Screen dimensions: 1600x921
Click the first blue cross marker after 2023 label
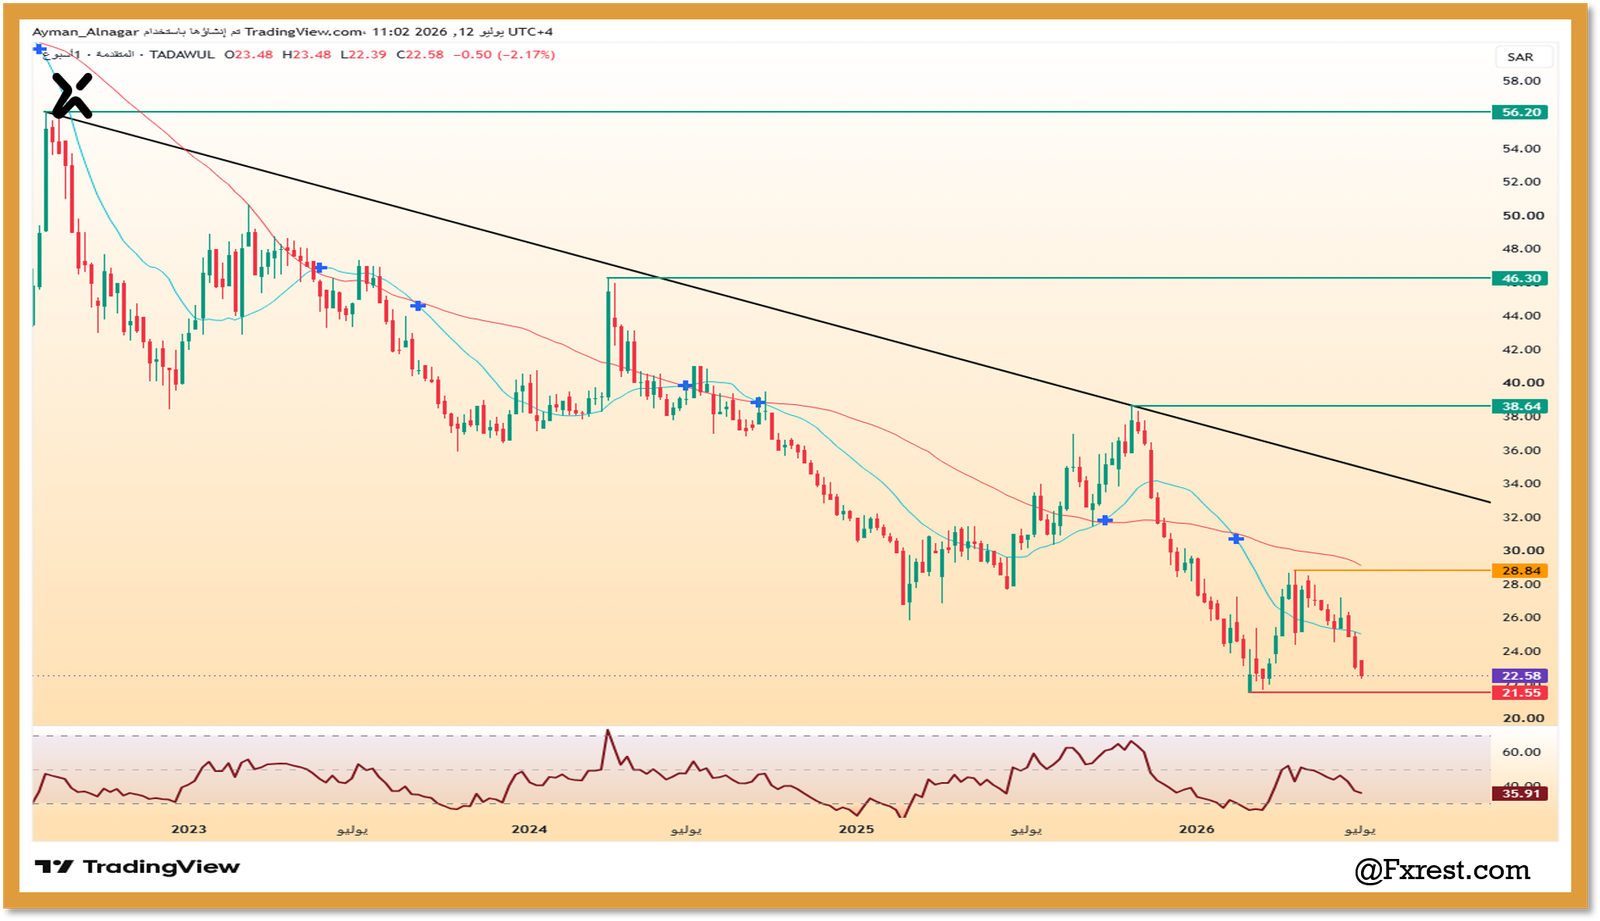[320, 268]
